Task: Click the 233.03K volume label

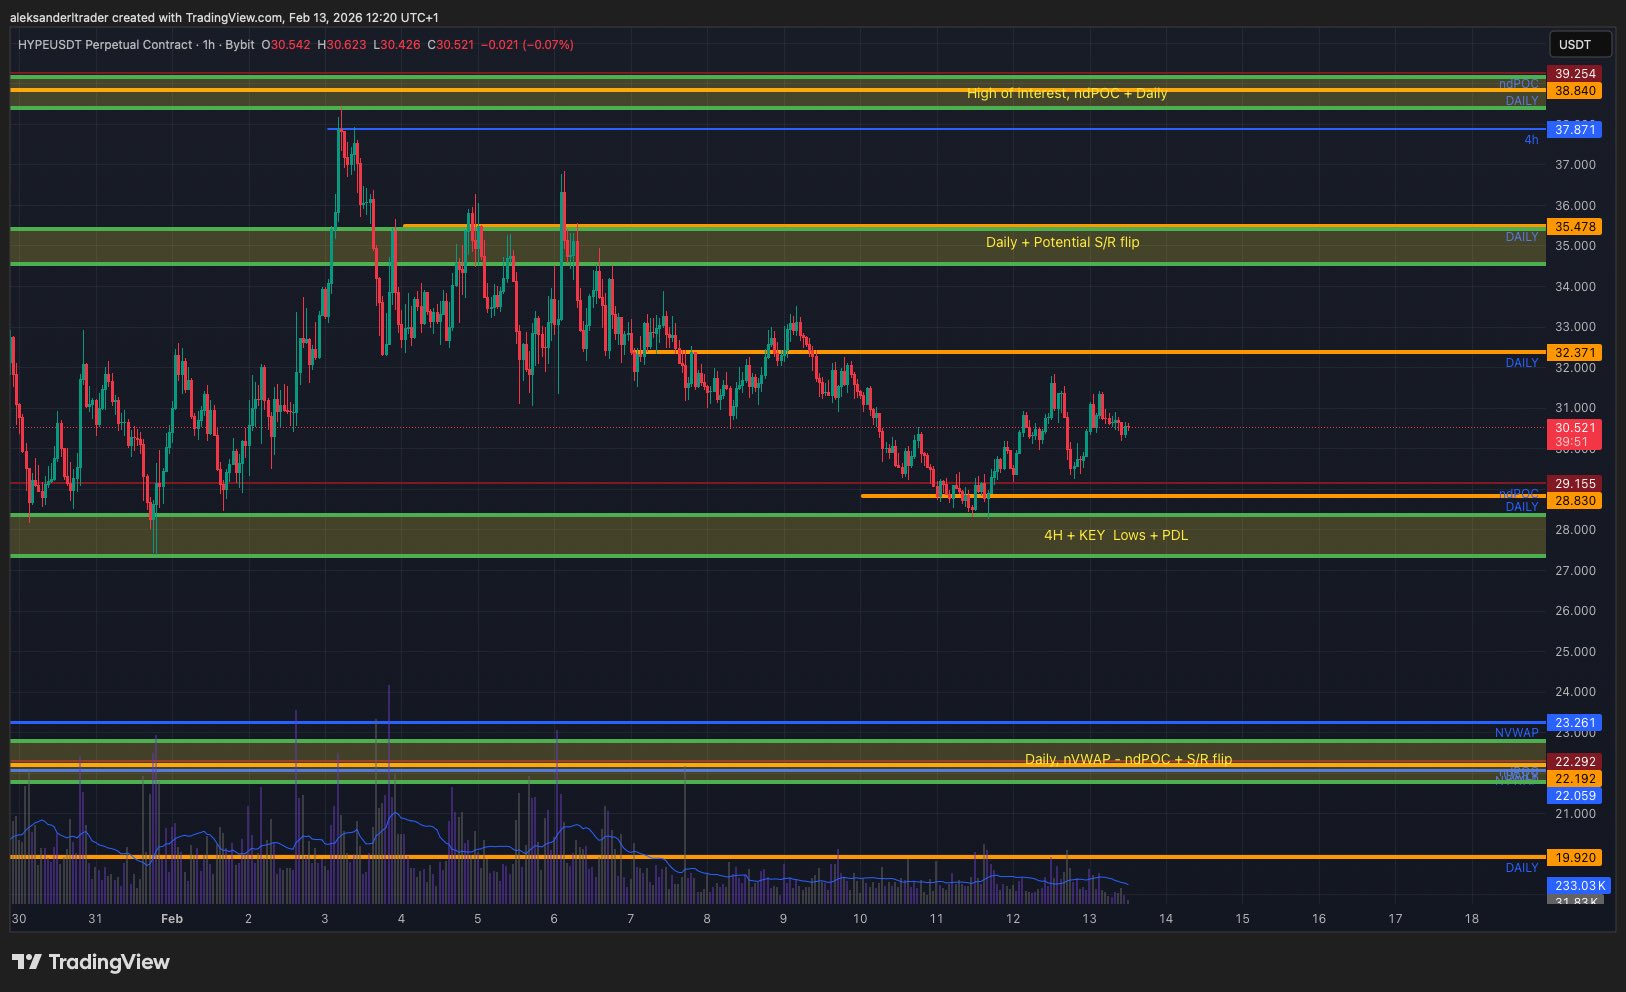Action: (x=1578, y=886)
